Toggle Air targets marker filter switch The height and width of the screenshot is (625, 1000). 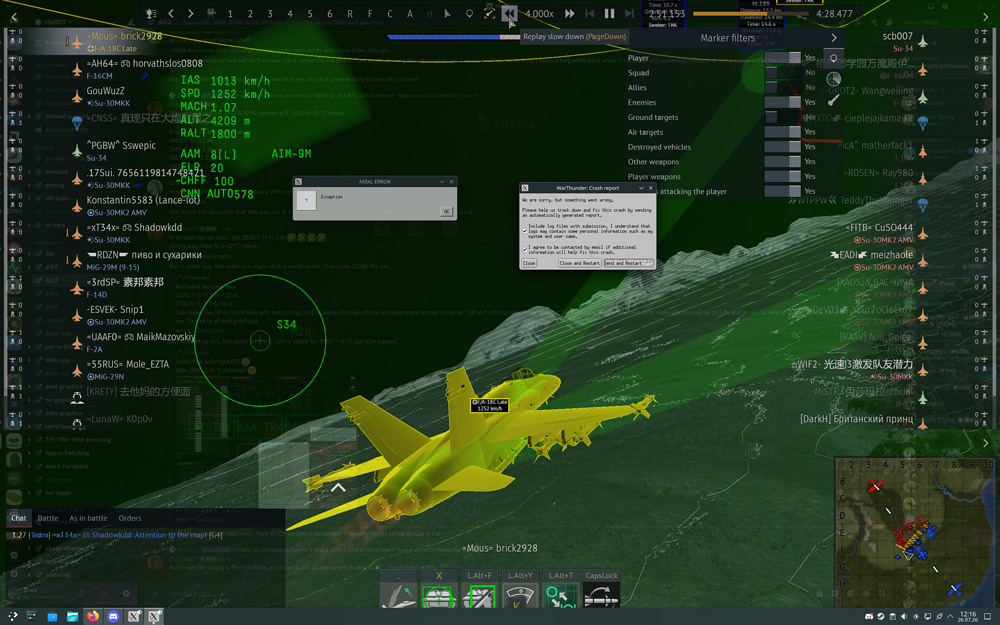(783, 131)
